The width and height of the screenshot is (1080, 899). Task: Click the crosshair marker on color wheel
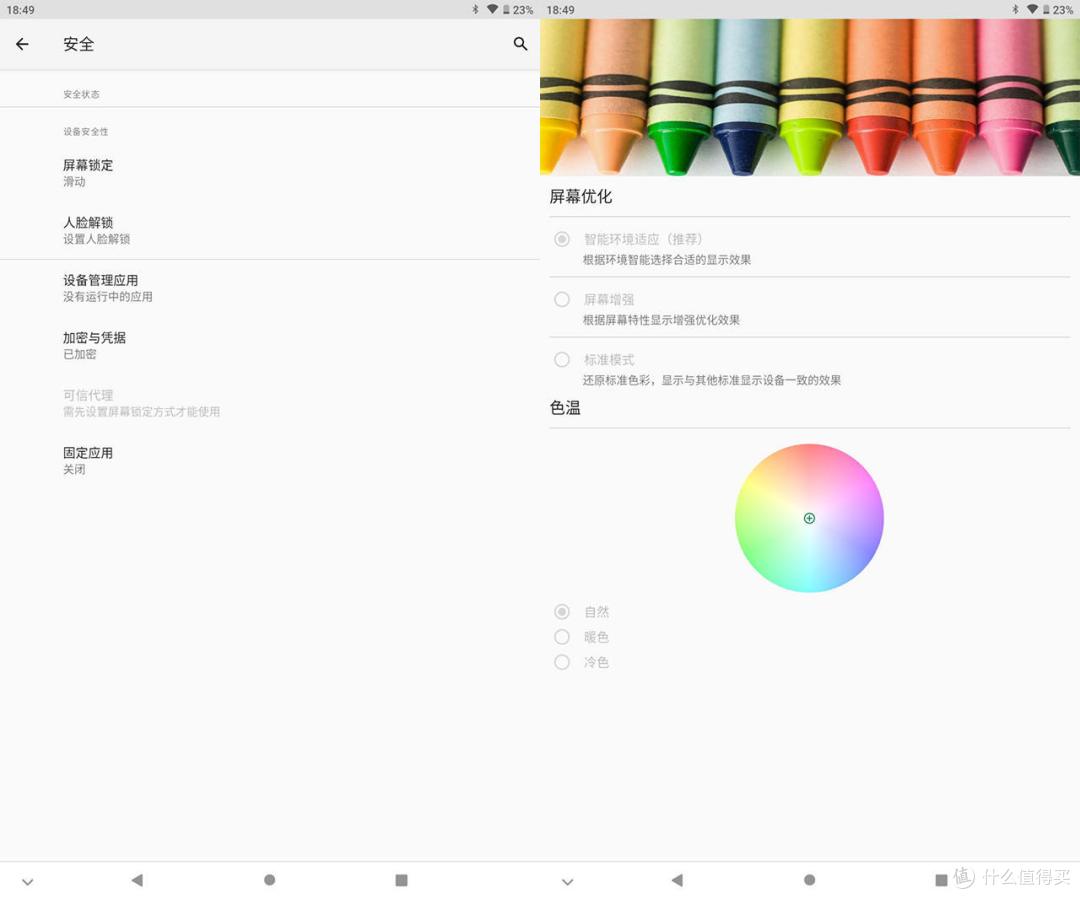(x=809, y=518)
